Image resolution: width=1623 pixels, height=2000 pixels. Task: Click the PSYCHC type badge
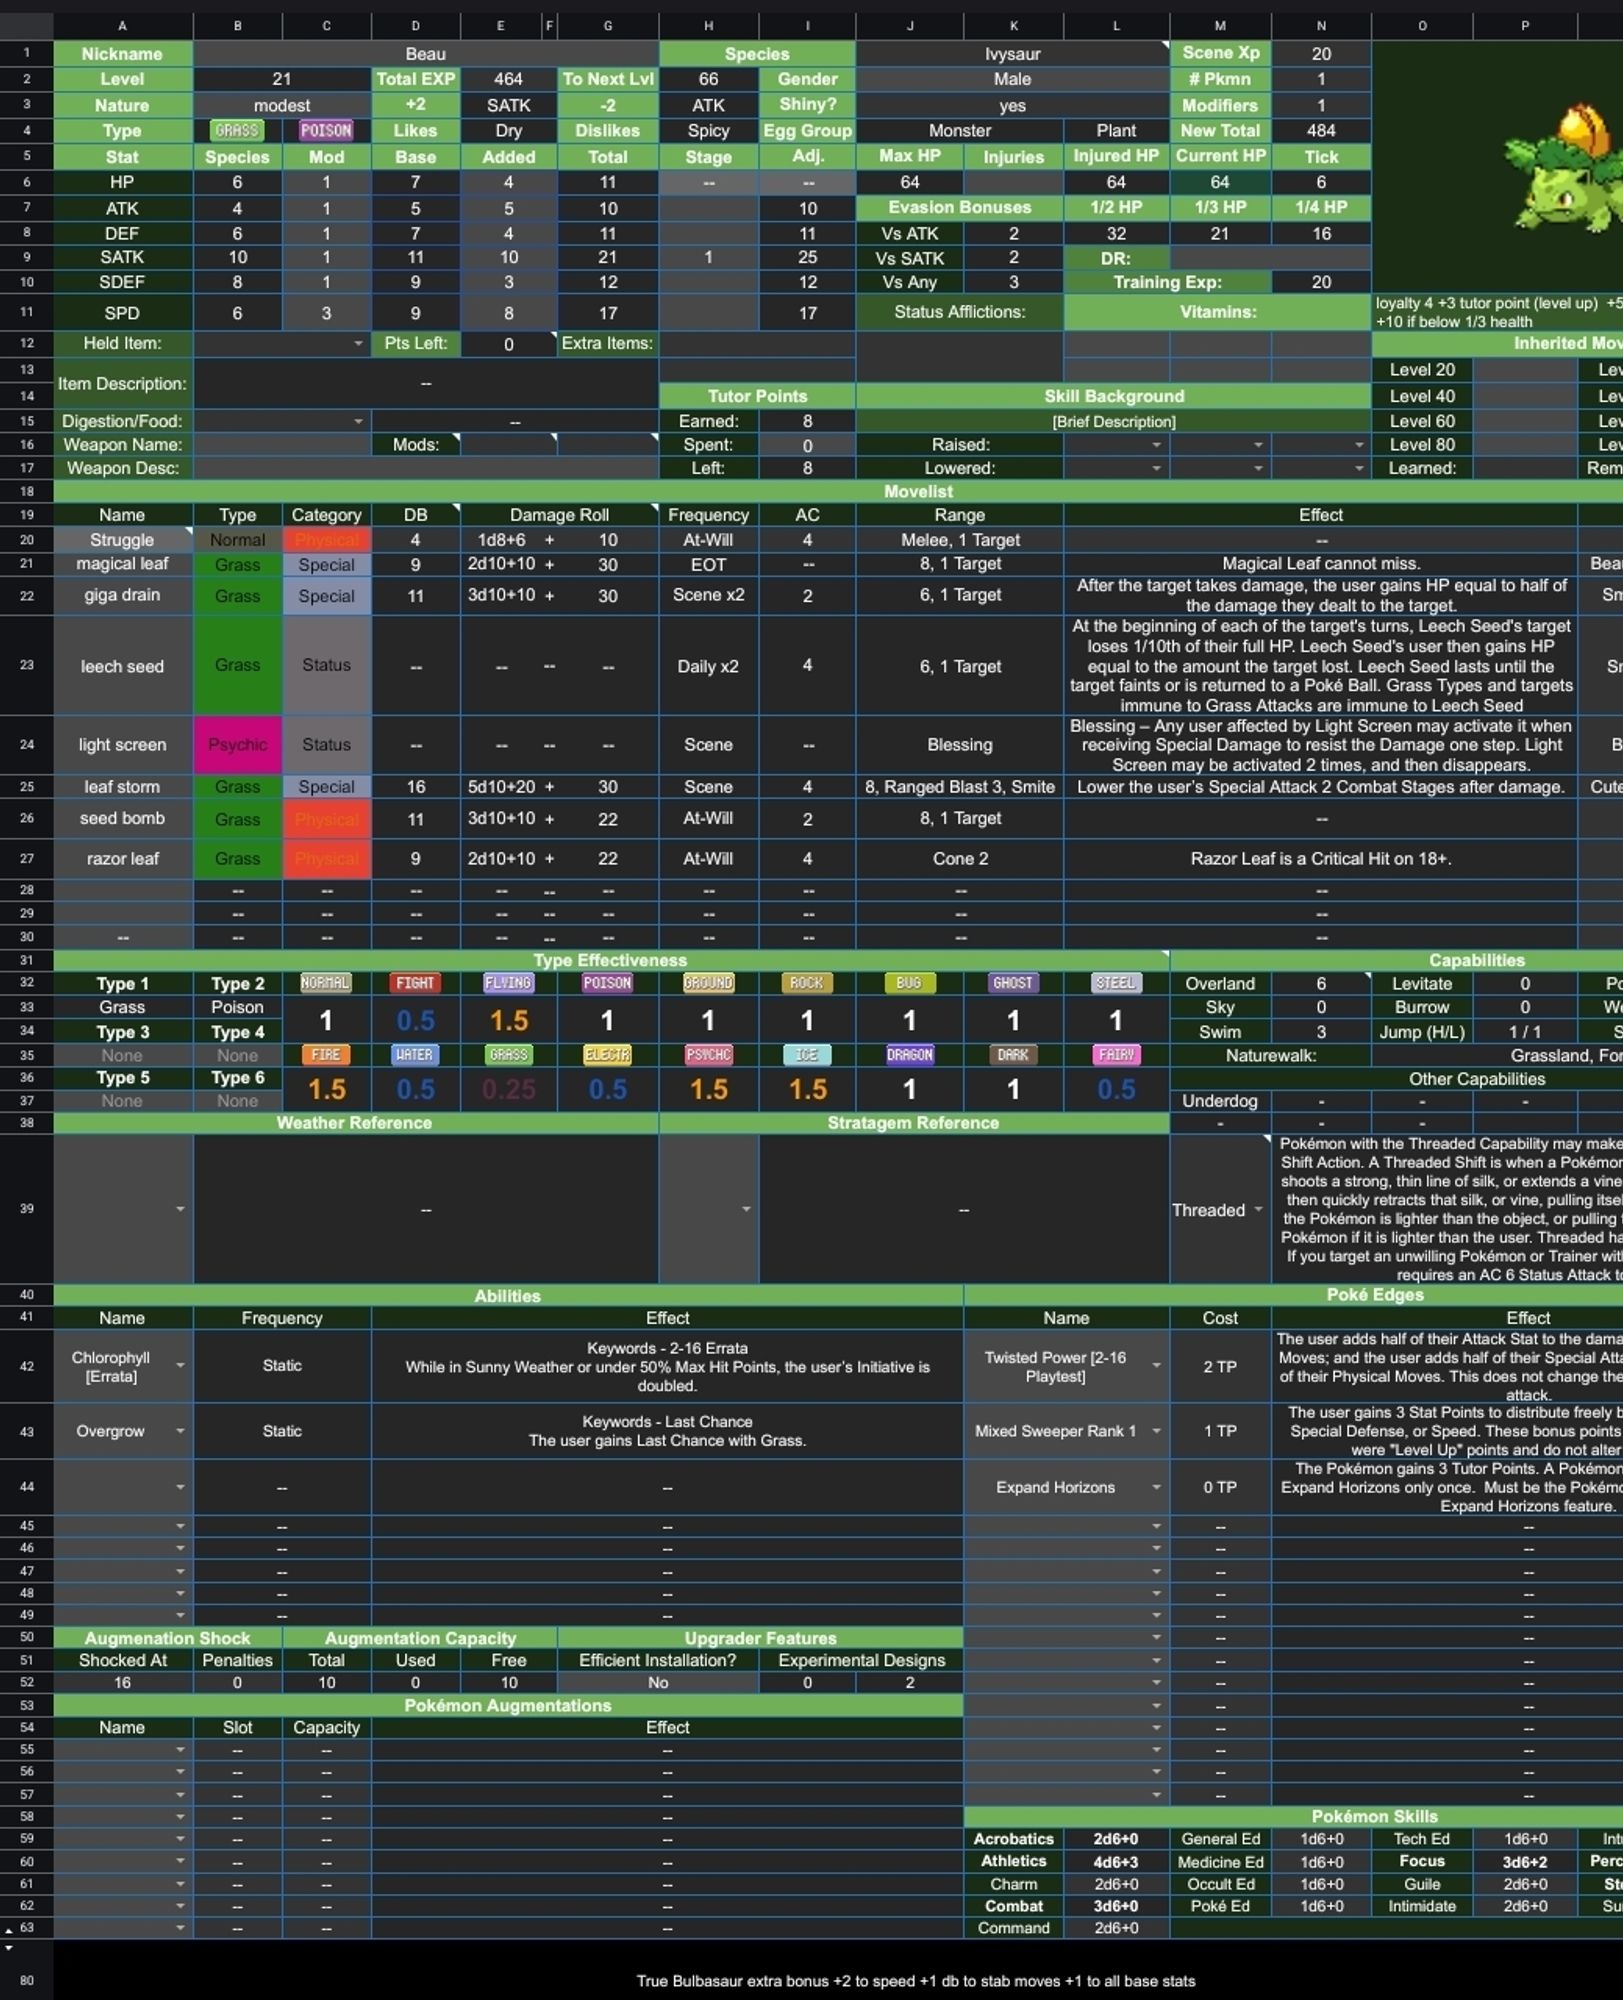(x=708, y=1055)
